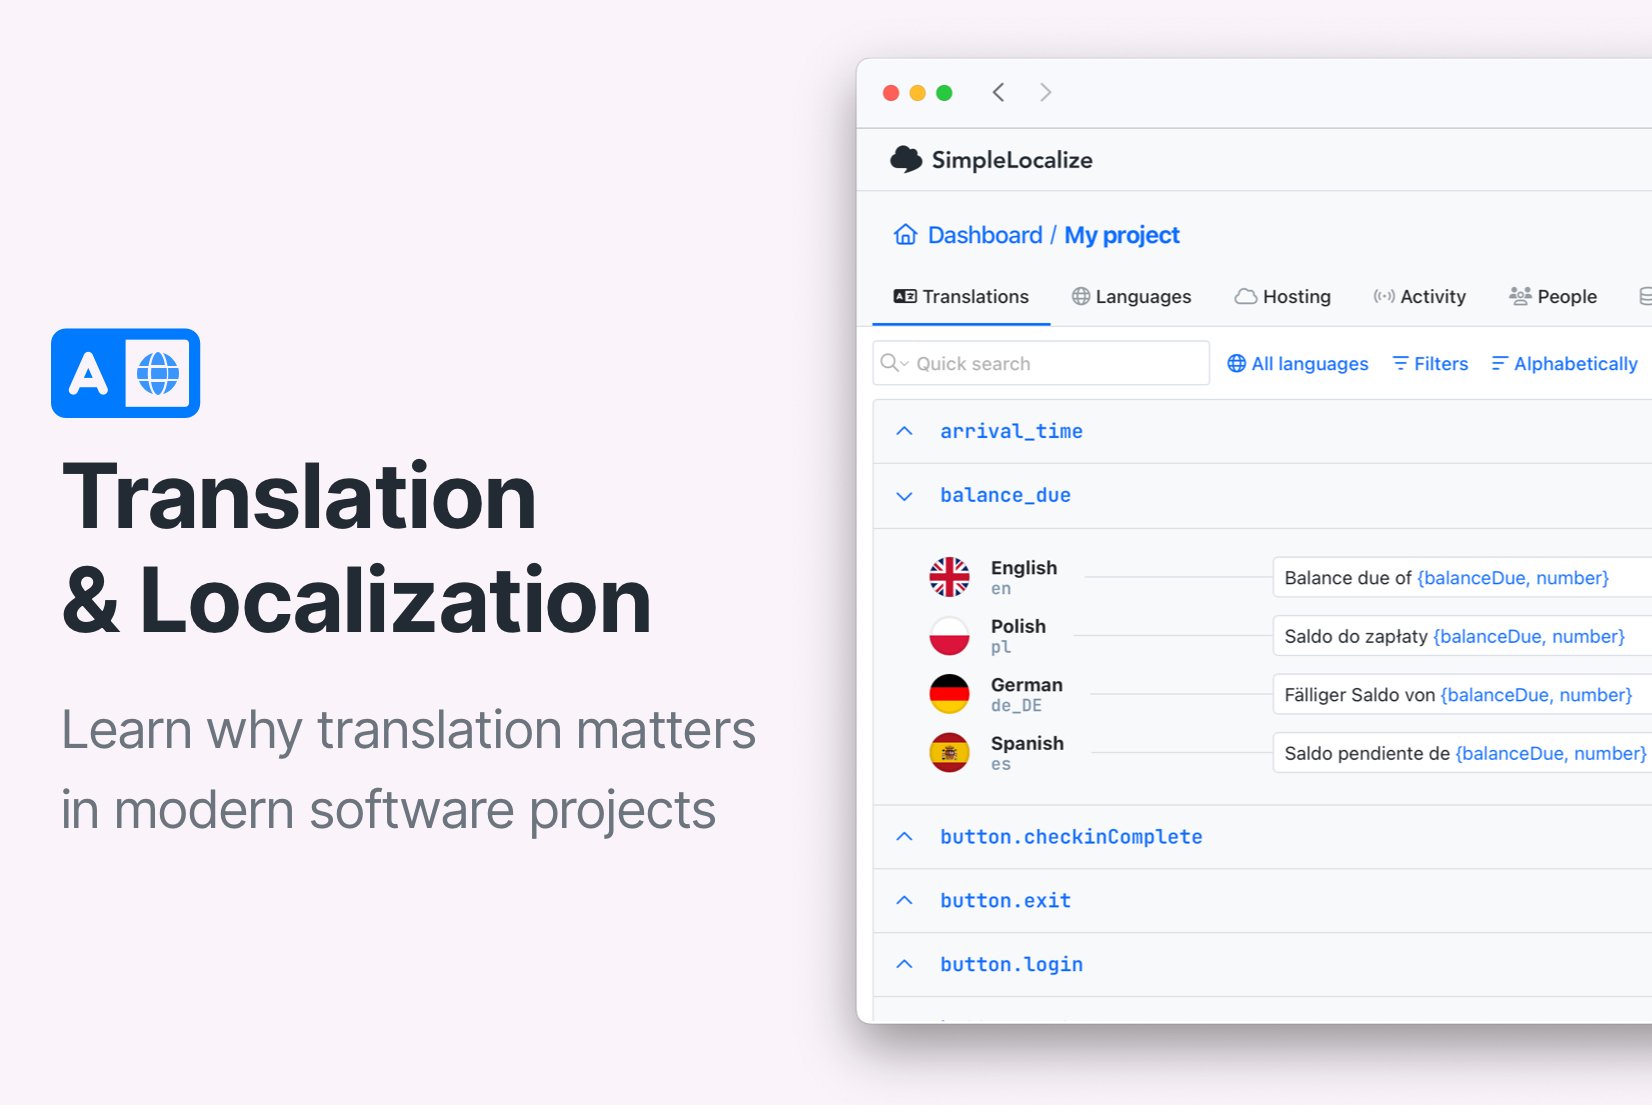Open the Filters button
Image resolution: width=1652 pixels, height=1105 pixels.
point(1430,363)
